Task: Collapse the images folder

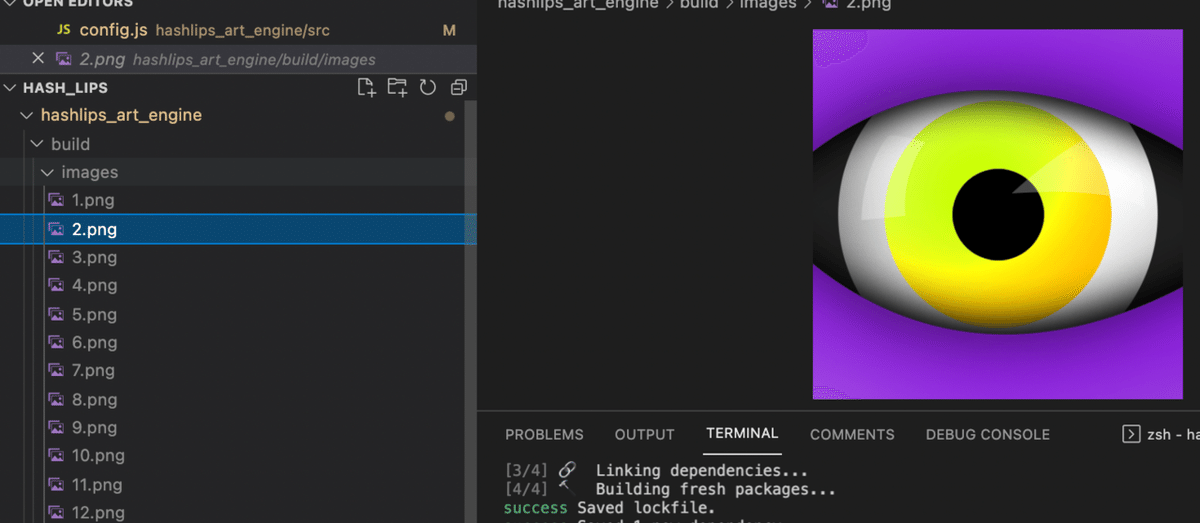Action: (47, 172)
